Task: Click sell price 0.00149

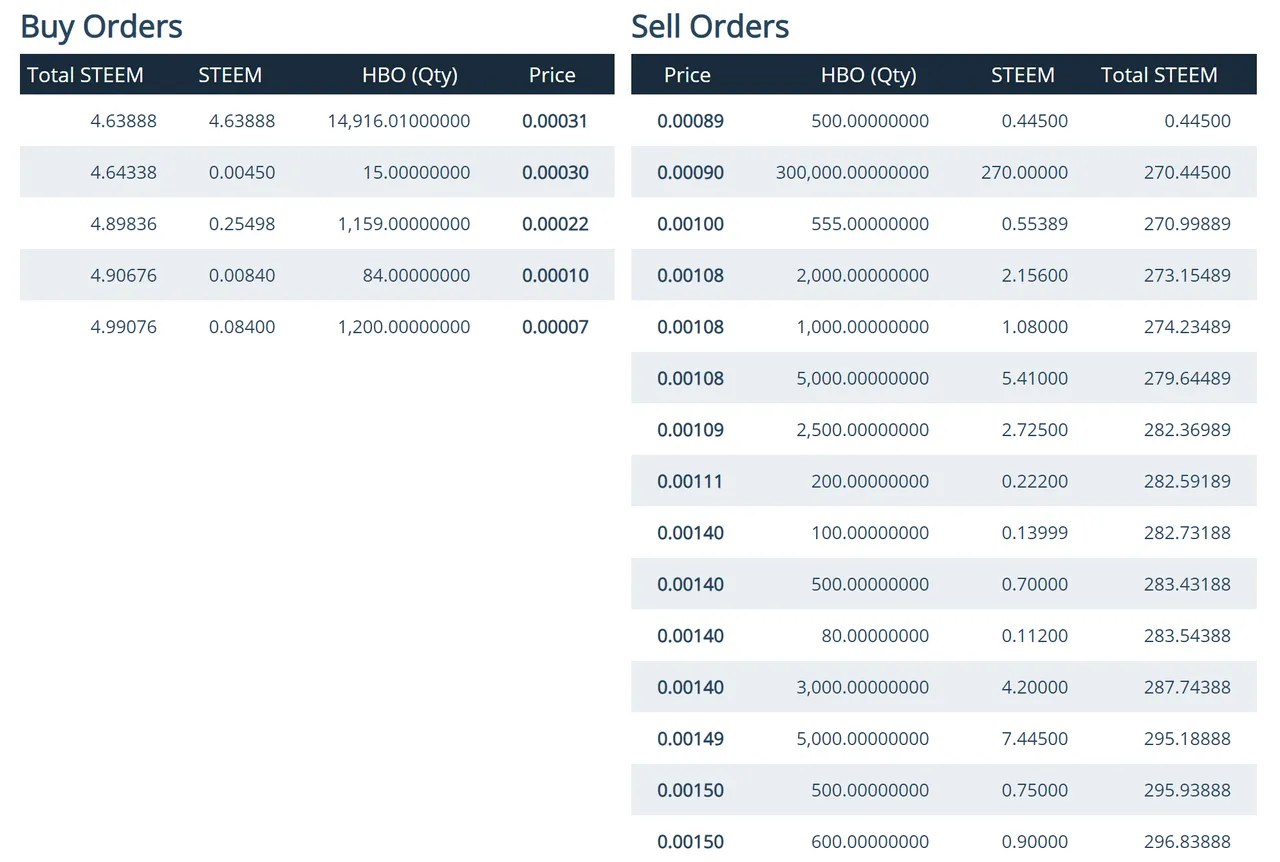Action: click(x=690, y=739)
